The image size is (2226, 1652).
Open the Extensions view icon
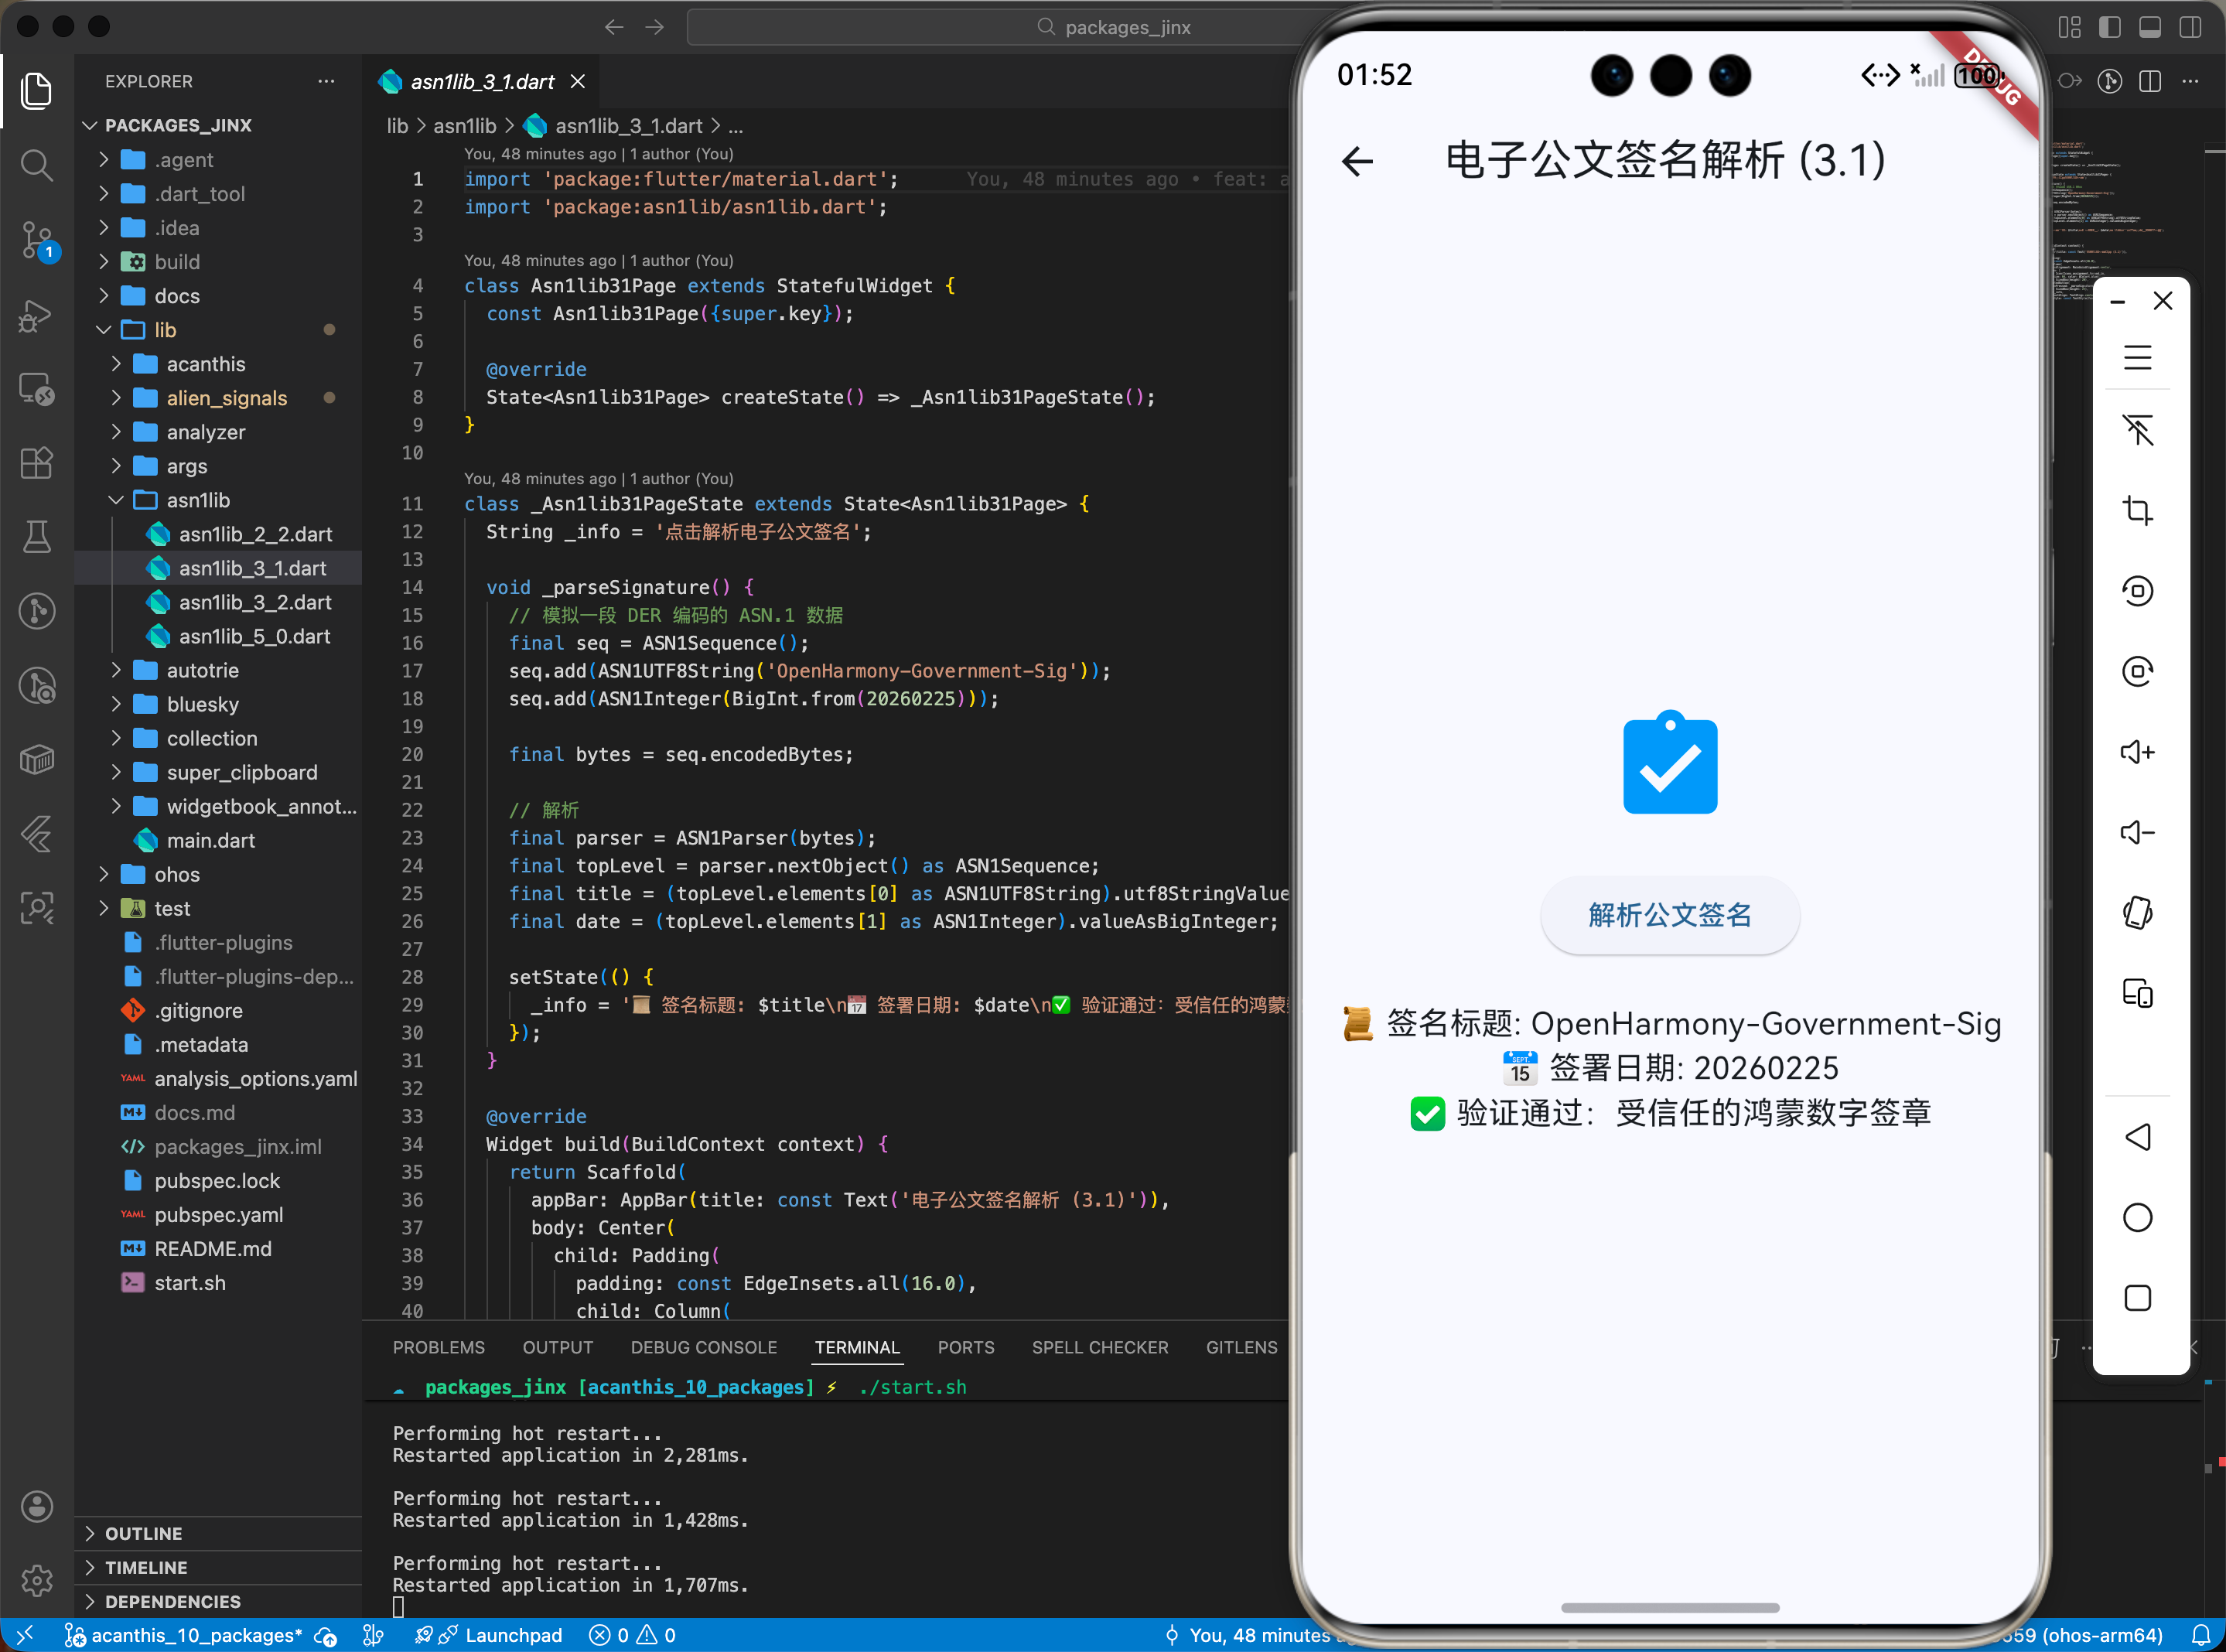tap(37, 463)
